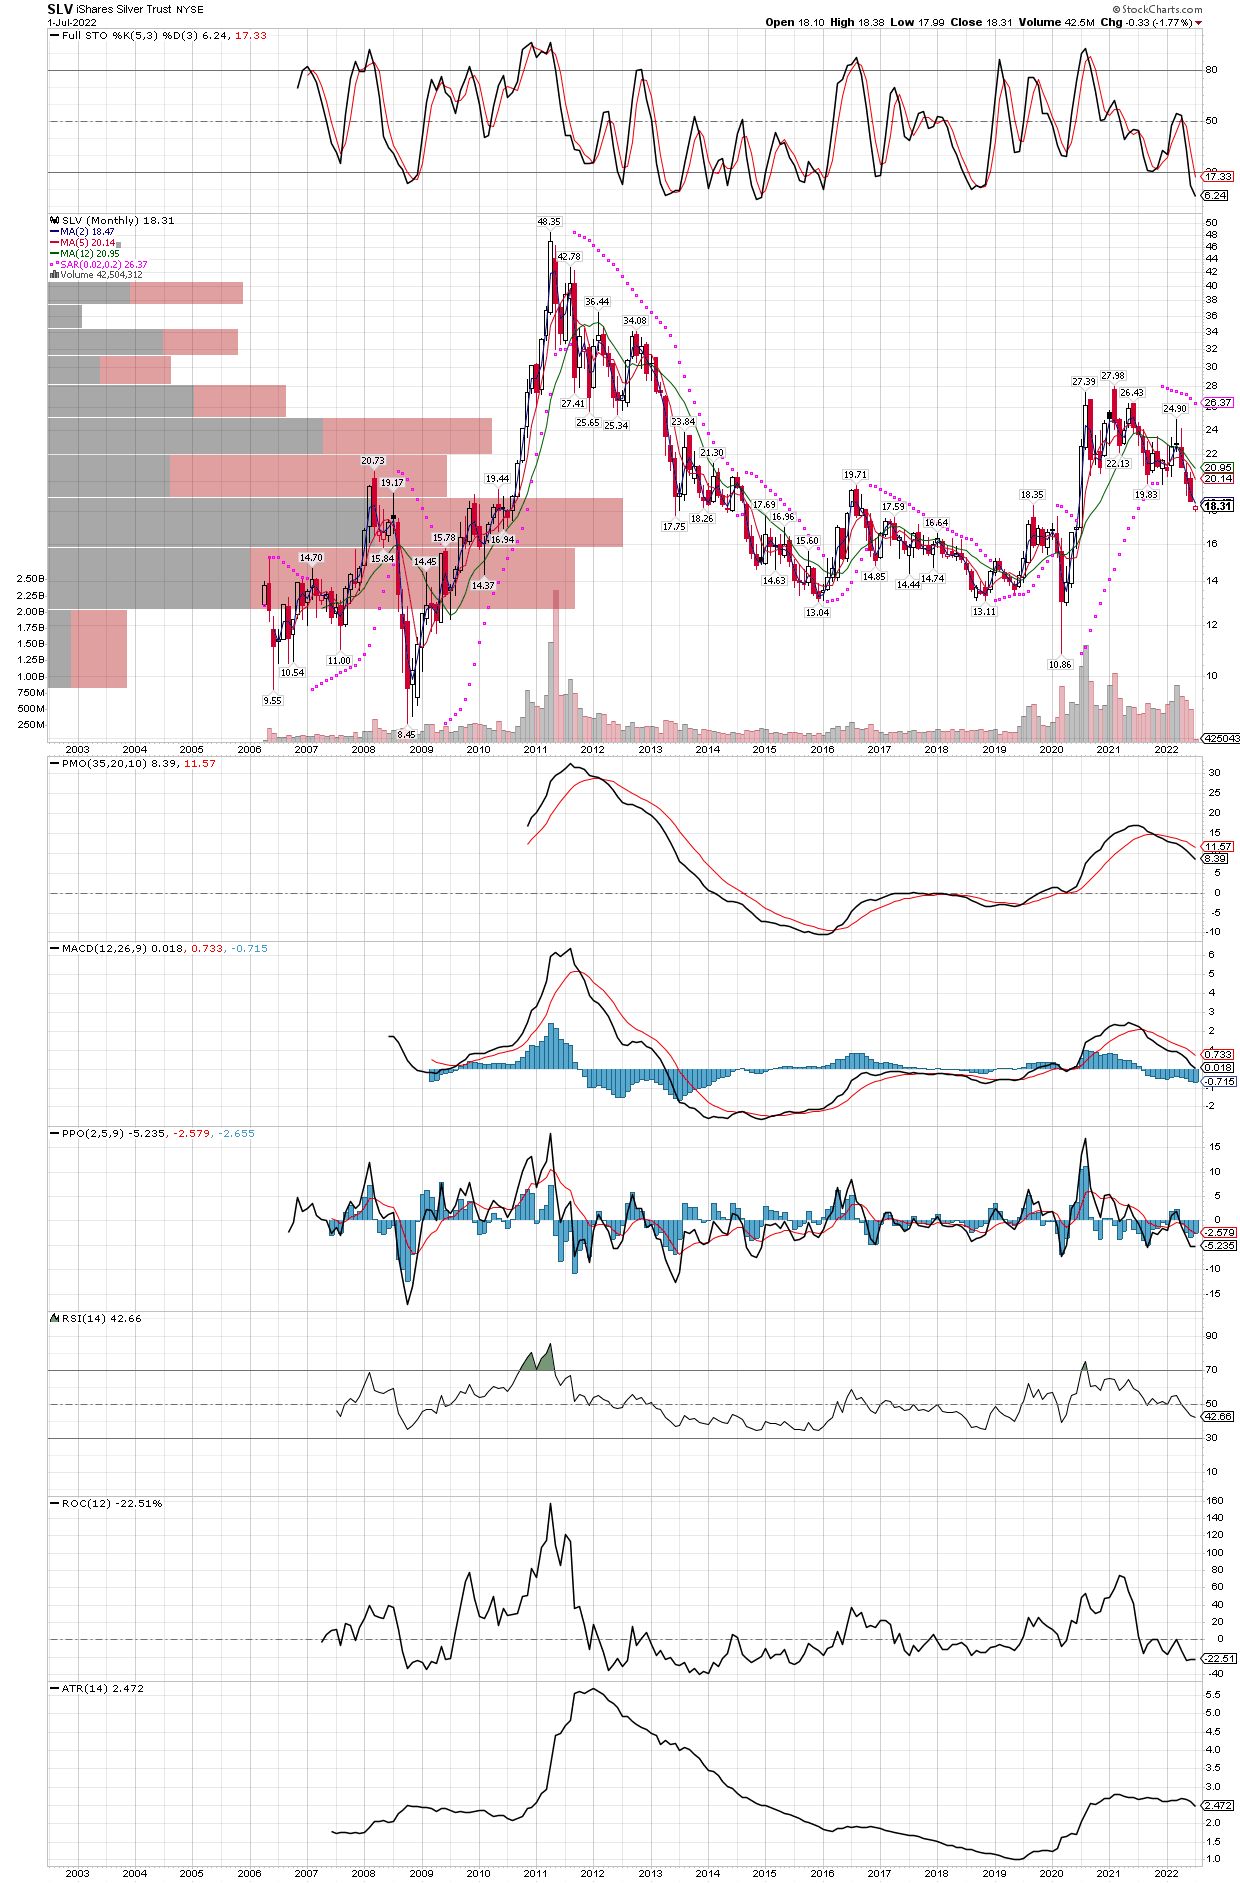Click the 20.73 price annotation
Image resolution: width=1240 pixels, height=1883 pixels.
pyautogui.click(x=373, y=461)
